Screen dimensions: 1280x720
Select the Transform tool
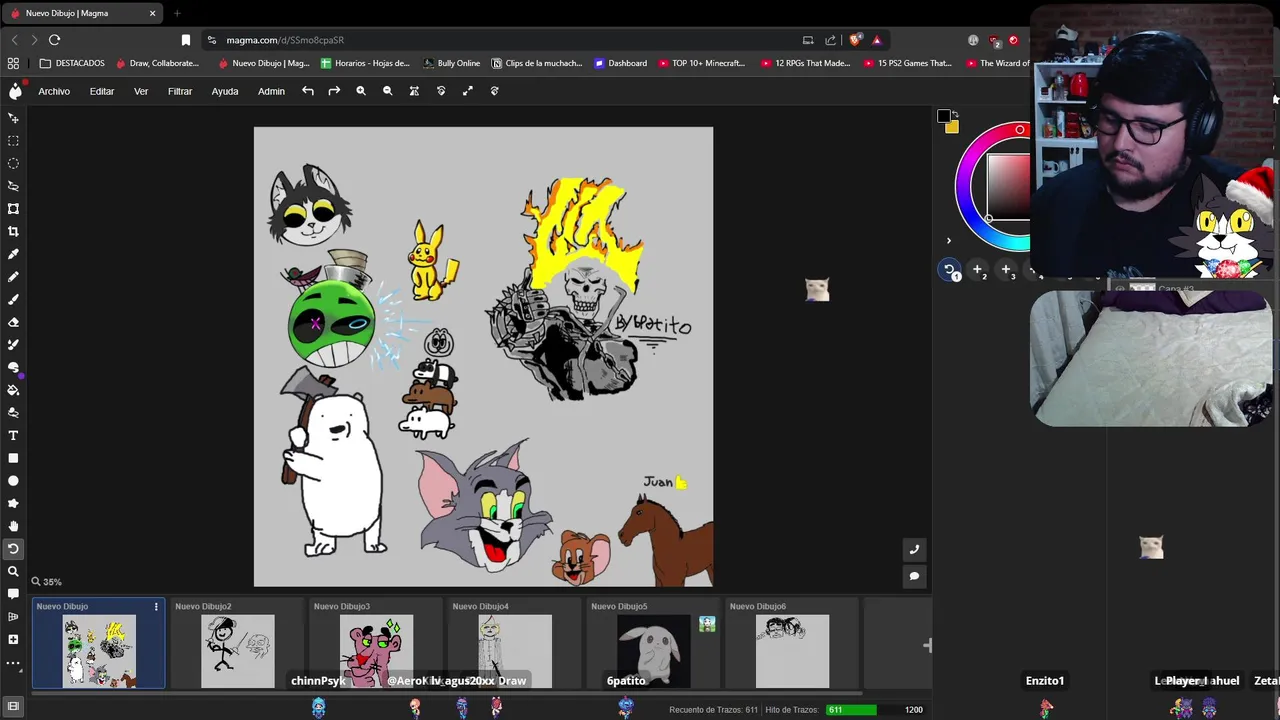click(13, 209)
